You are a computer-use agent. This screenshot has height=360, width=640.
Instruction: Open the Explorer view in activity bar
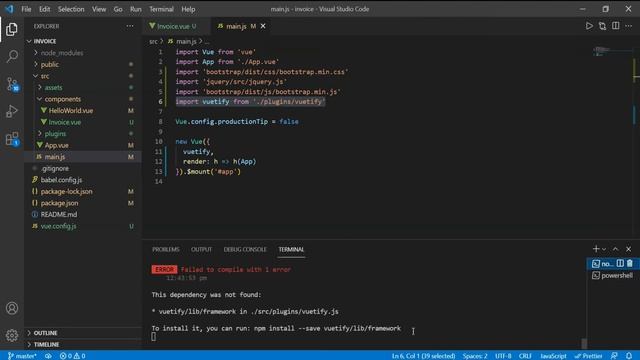[12, 29]
